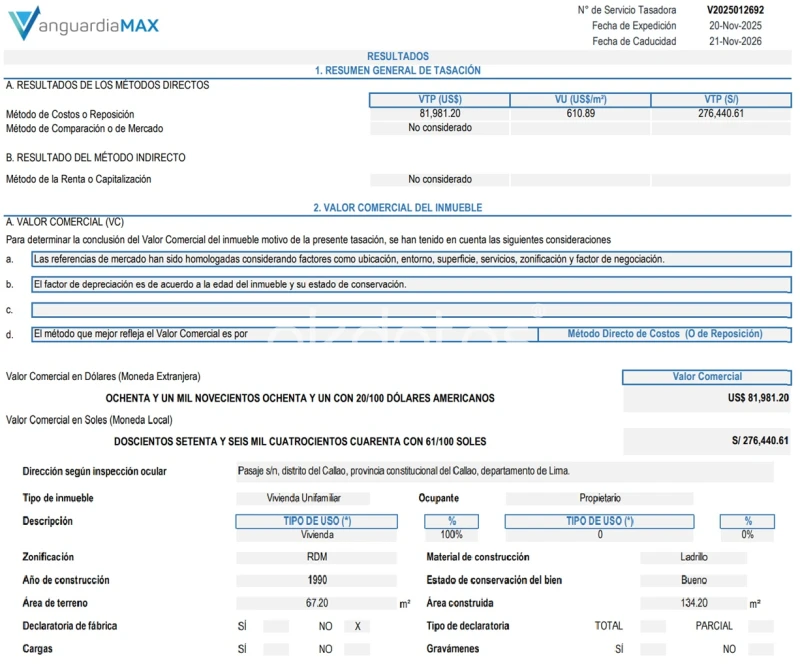The width and height of the screenshot is (800, 668).
Task: Click the VanguardiaMAX logo
Action: point(82,22)
